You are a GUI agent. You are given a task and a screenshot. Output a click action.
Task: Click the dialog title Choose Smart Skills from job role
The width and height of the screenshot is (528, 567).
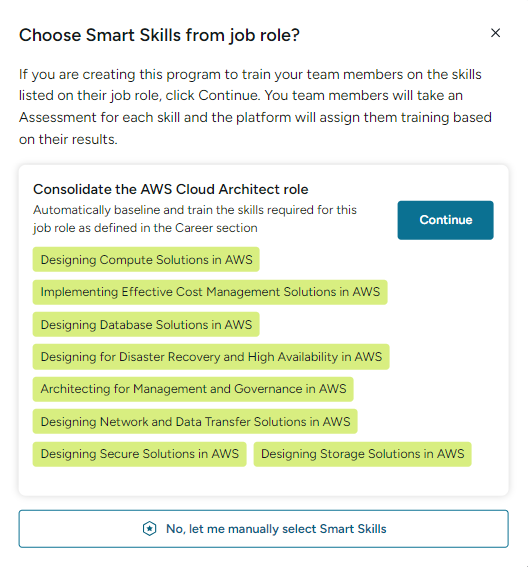[159, 35]
